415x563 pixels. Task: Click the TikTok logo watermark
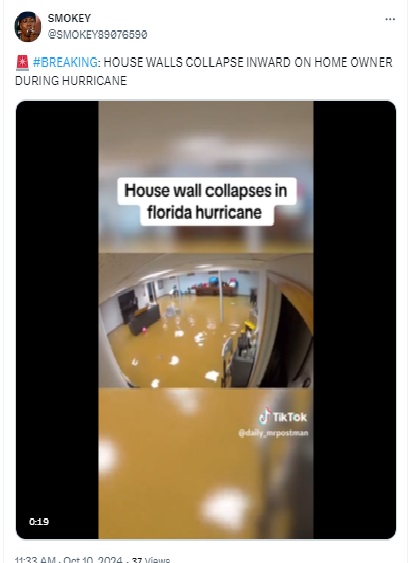283,417
